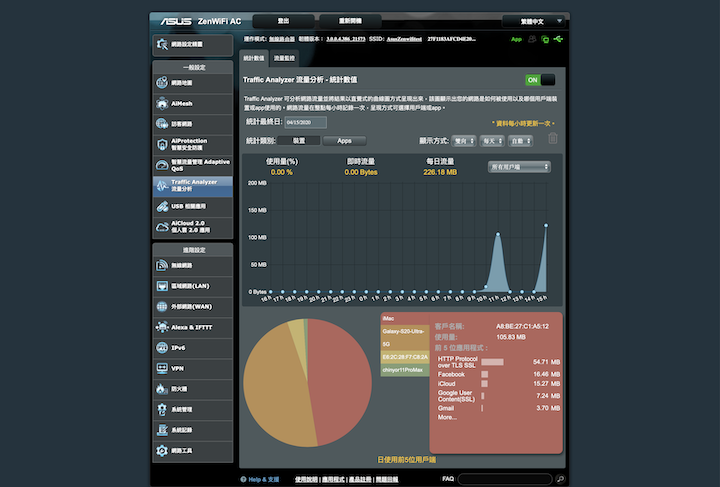This screenshot has height=487, width=720.
Task: Open the product registration footer link
Action: pos(360,480)
